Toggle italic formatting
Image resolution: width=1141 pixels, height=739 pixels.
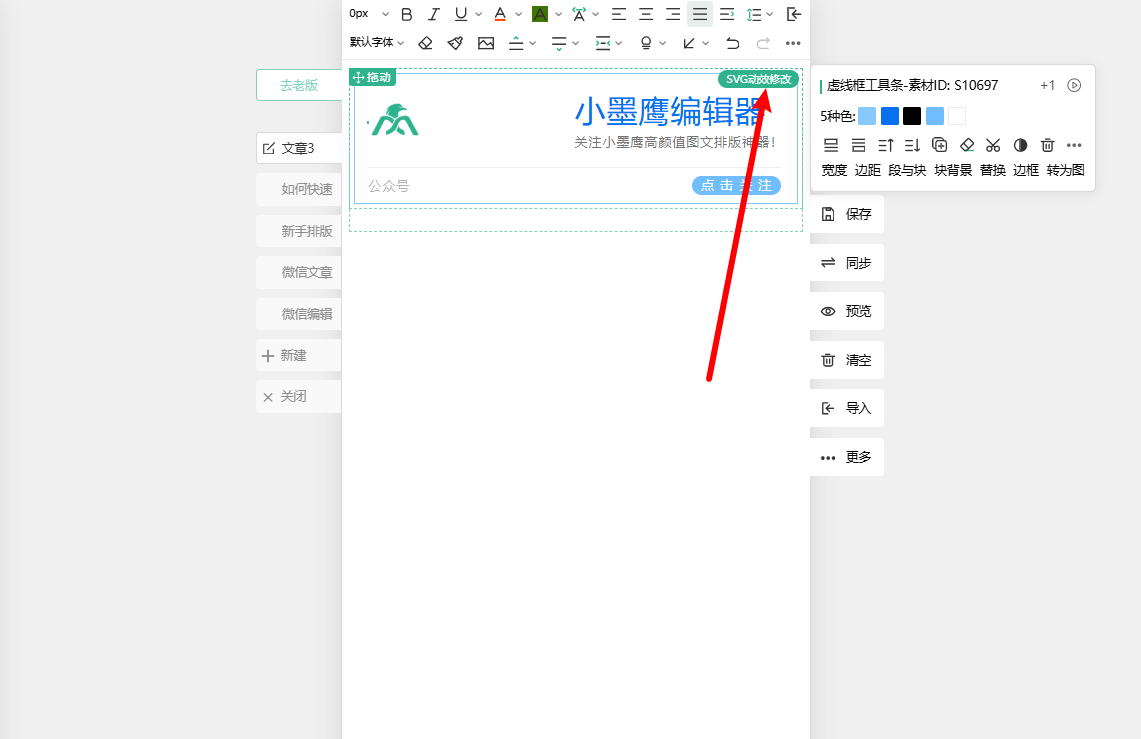433,14
